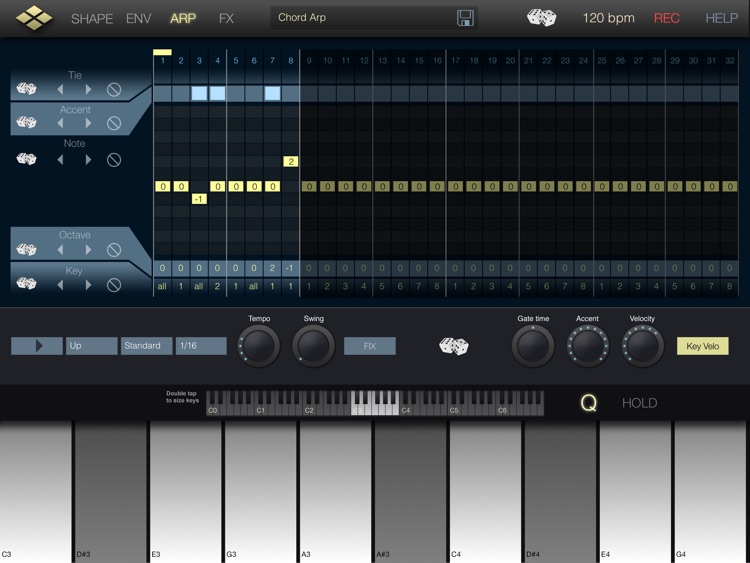Toggle the Q quantize button
Screen dimensions: 750x563
[x=588, y=403]
